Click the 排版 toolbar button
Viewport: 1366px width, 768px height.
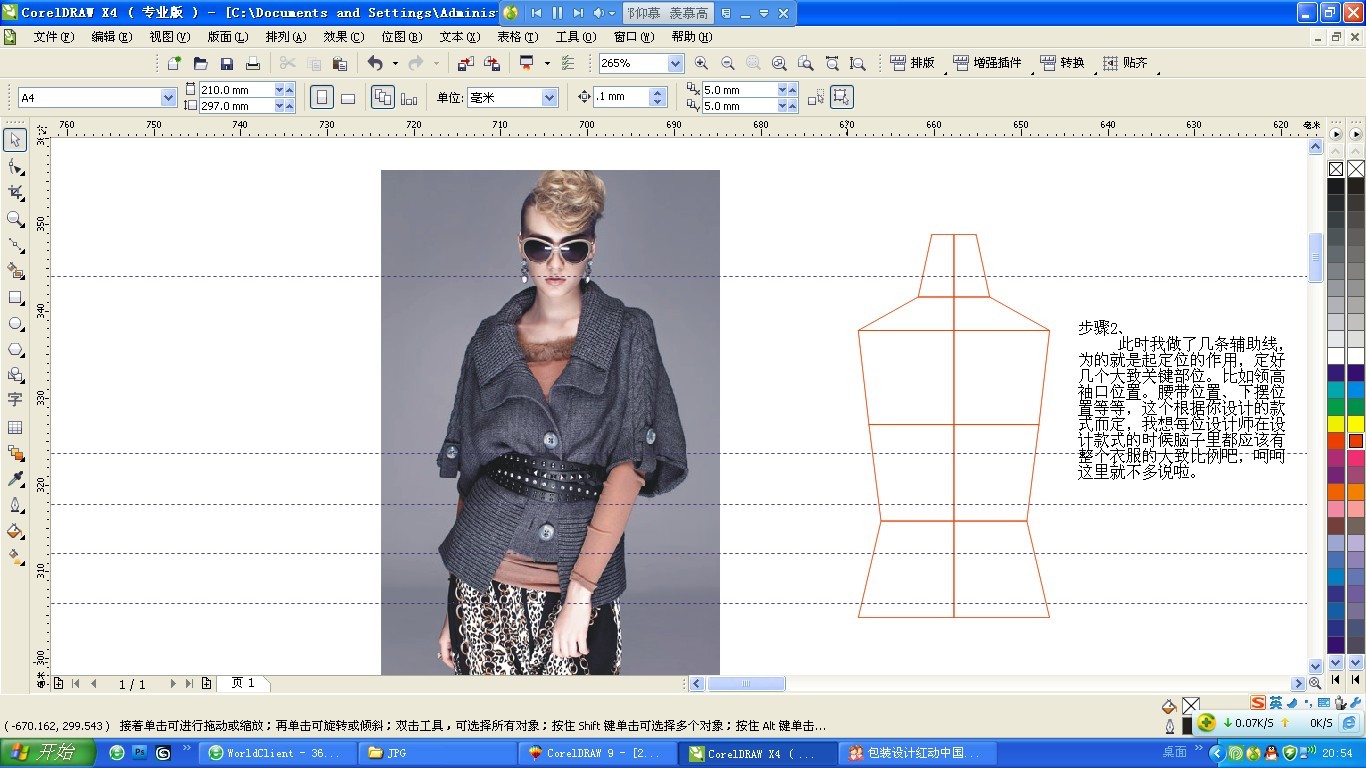click(912, 63)
